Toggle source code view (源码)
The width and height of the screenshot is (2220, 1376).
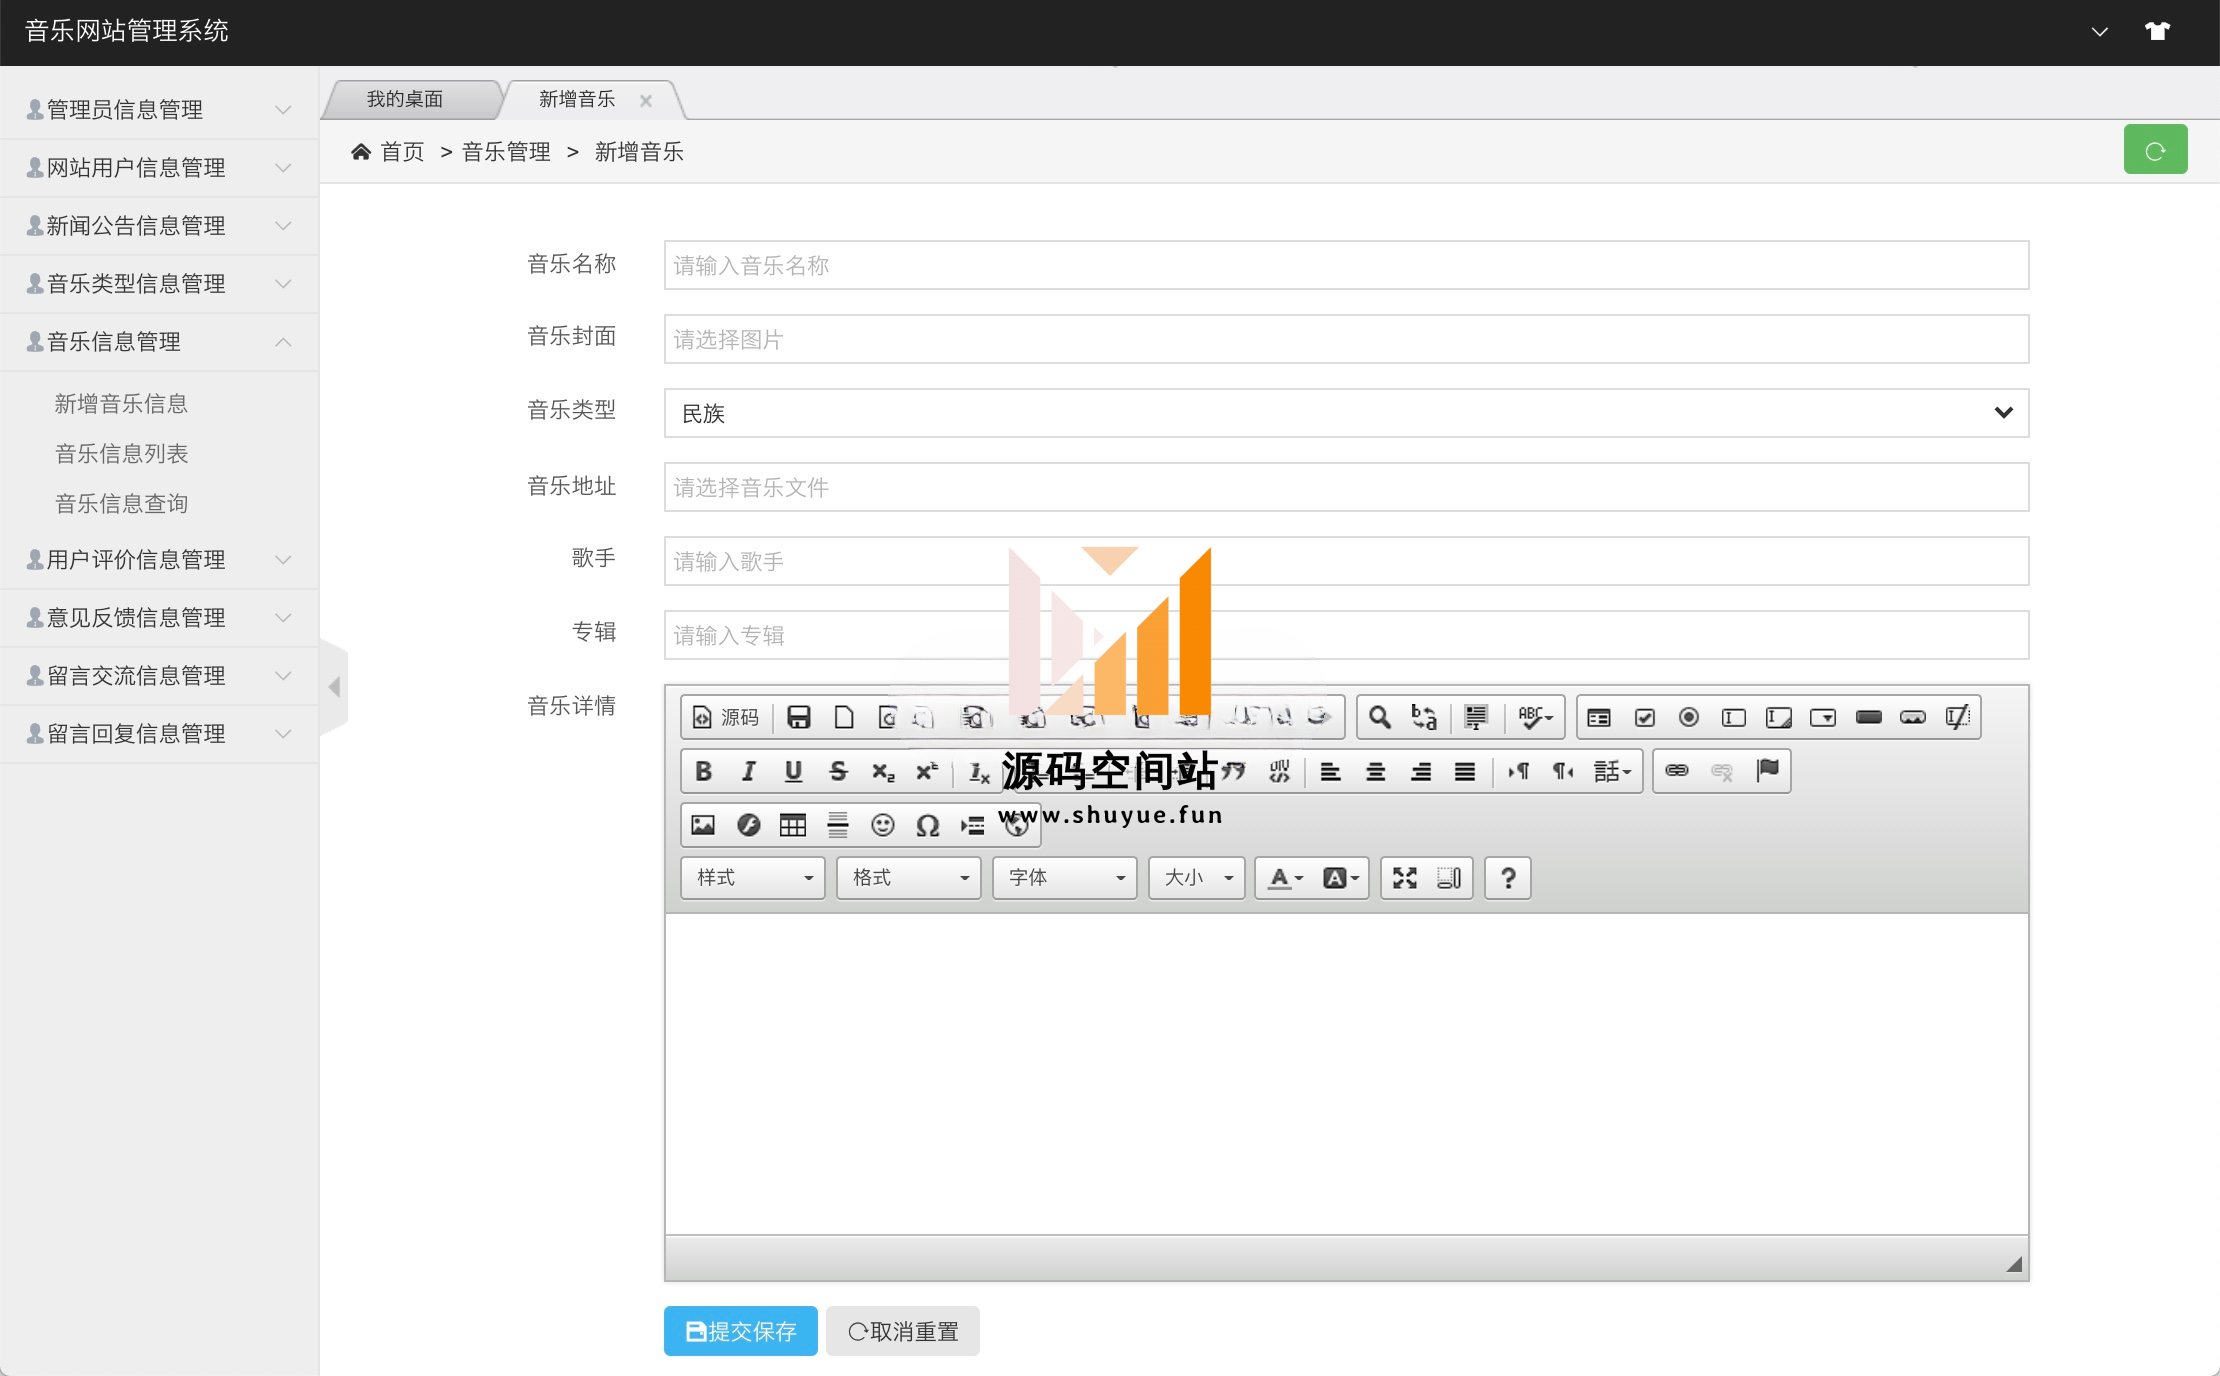point(727,717)
